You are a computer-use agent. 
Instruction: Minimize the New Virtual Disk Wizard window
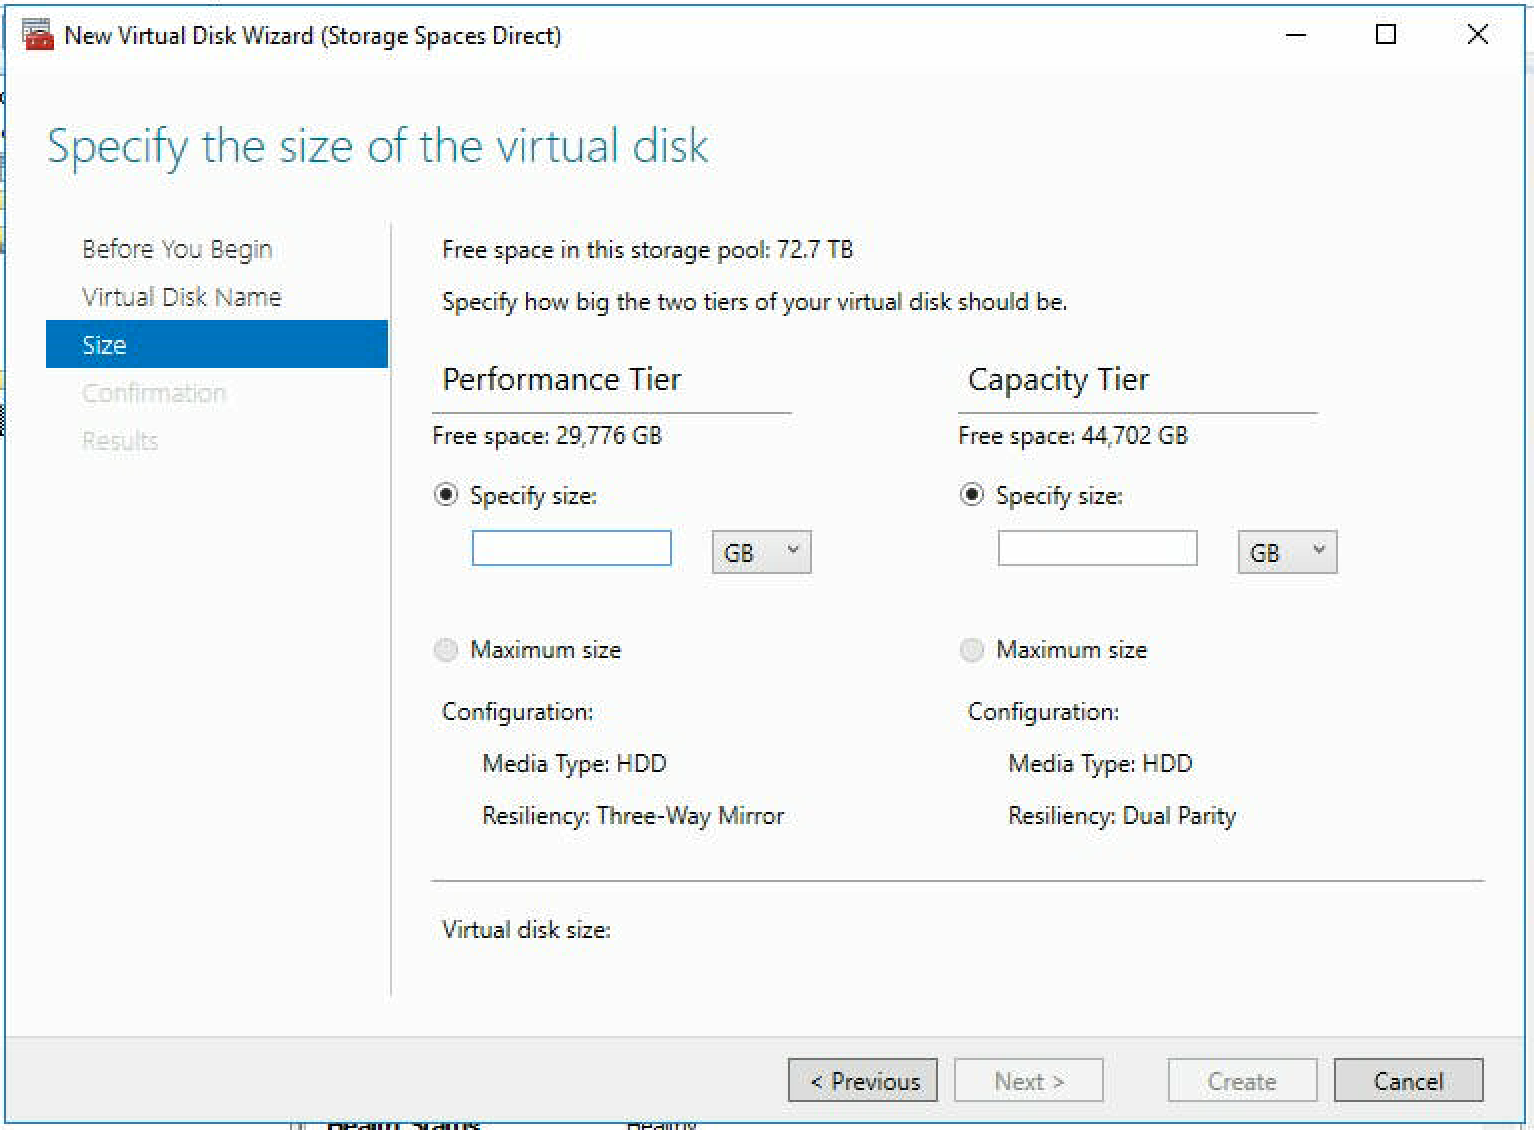(x=1296, y=35)
